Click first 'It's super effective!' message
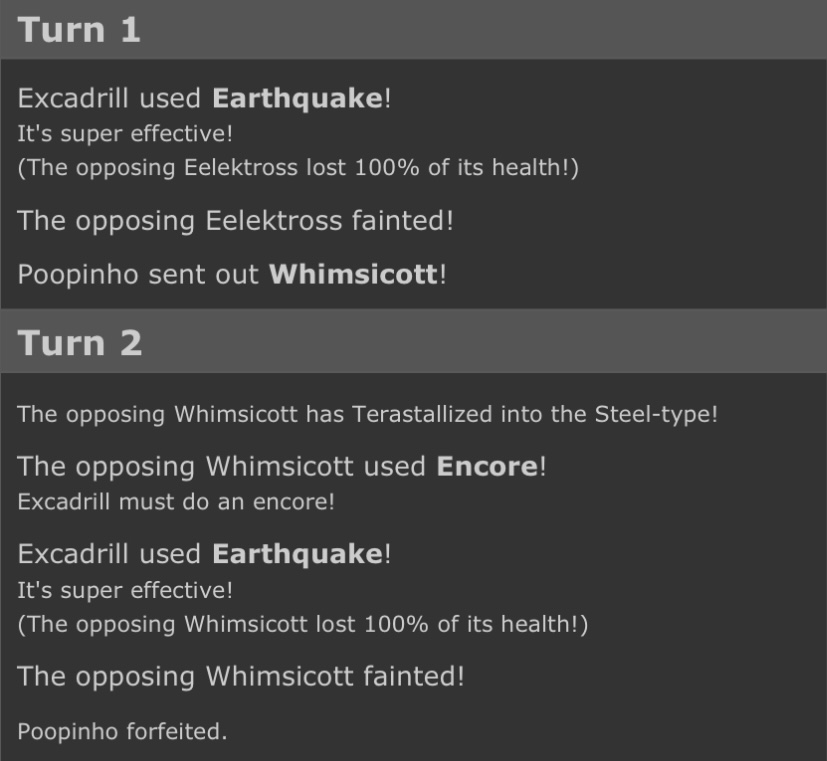The image size is (827, 761). (x=125, y=133)
